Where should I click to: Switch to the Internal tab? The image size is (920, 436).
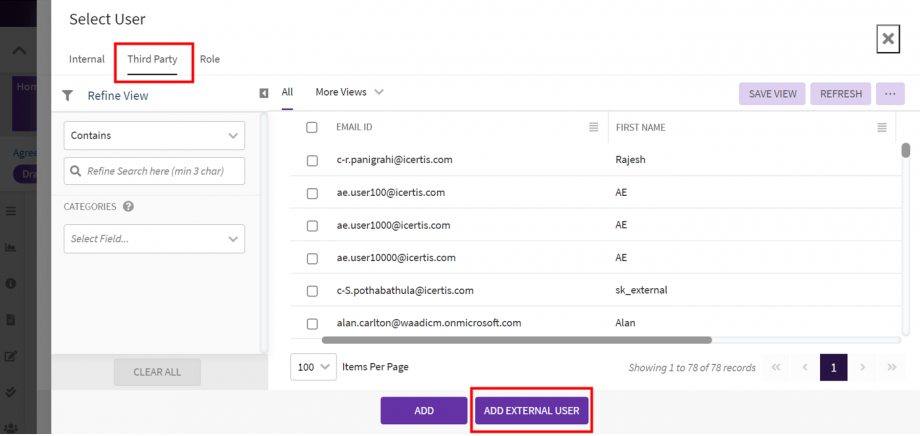coord(87,59)
